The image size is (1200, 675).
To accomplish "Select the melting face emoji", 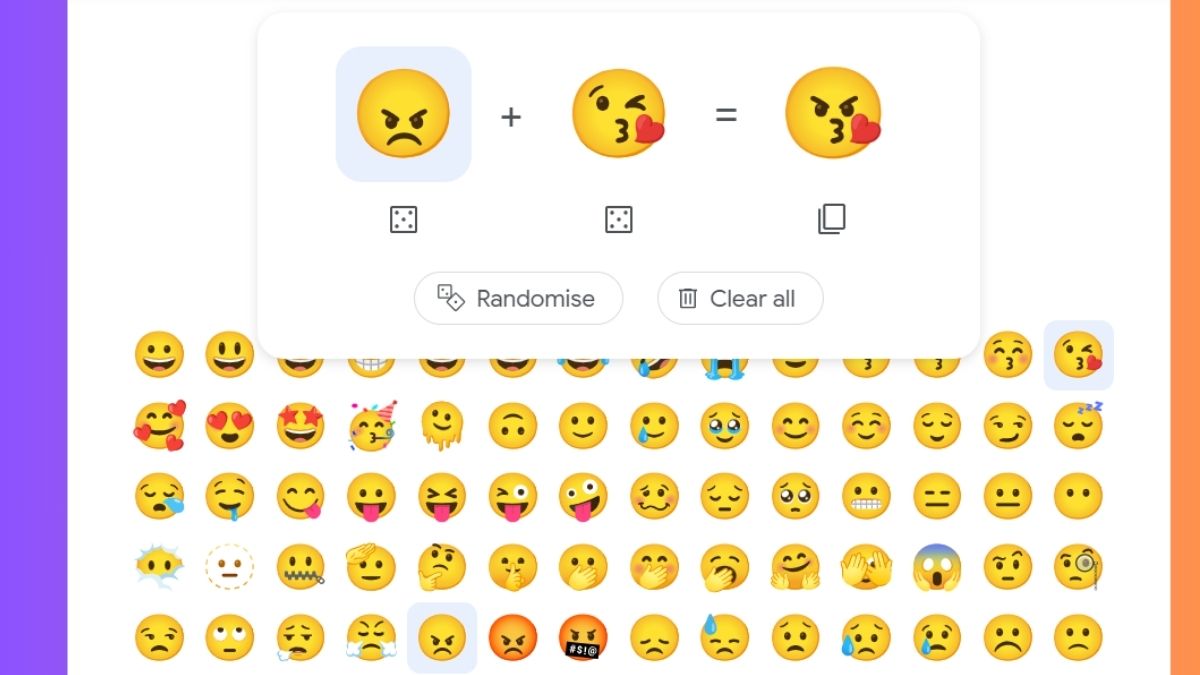I will click(442, 426).
